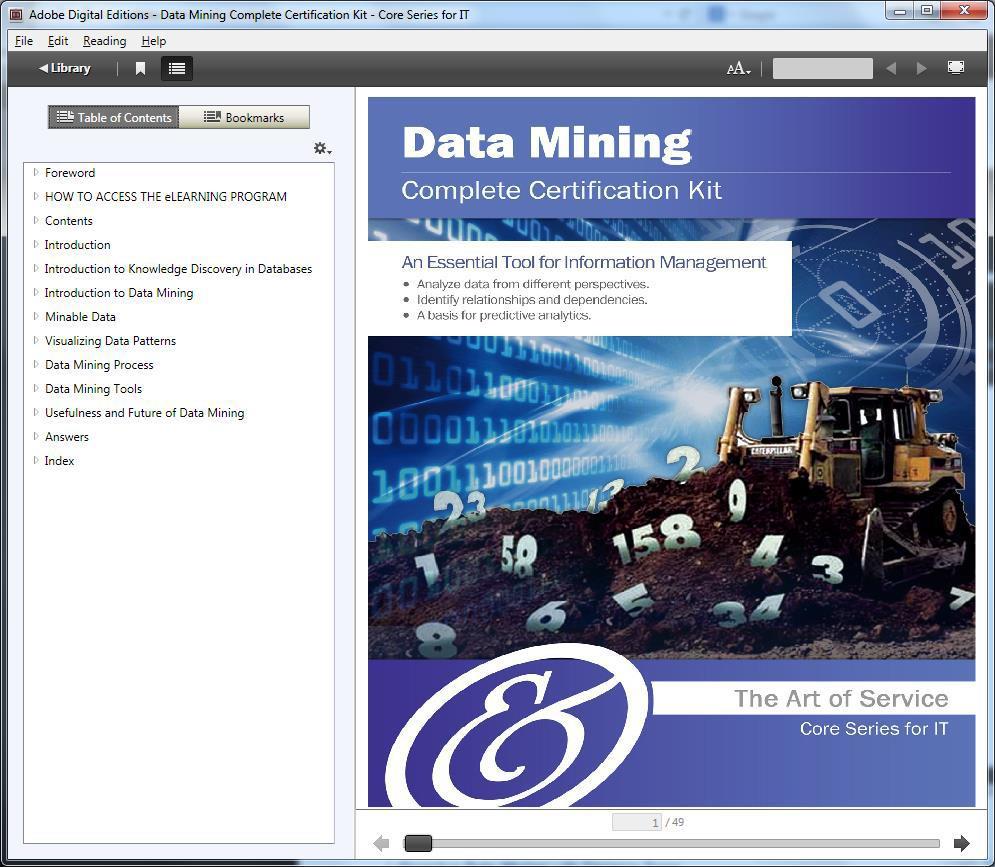Viewport: 995px width, 867px height.
Task: Jump to Index chapter
Action: (59, 461)
